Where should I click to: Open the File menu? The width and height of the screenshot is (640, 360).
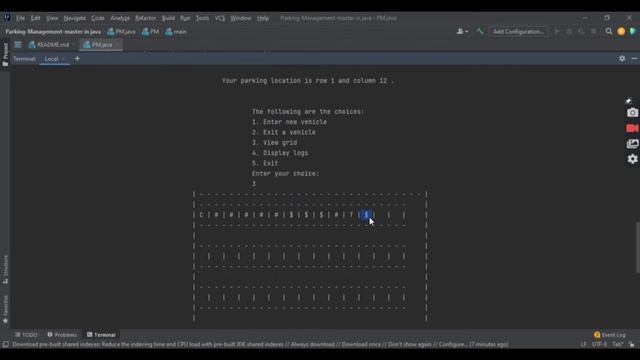click(20, 18)
